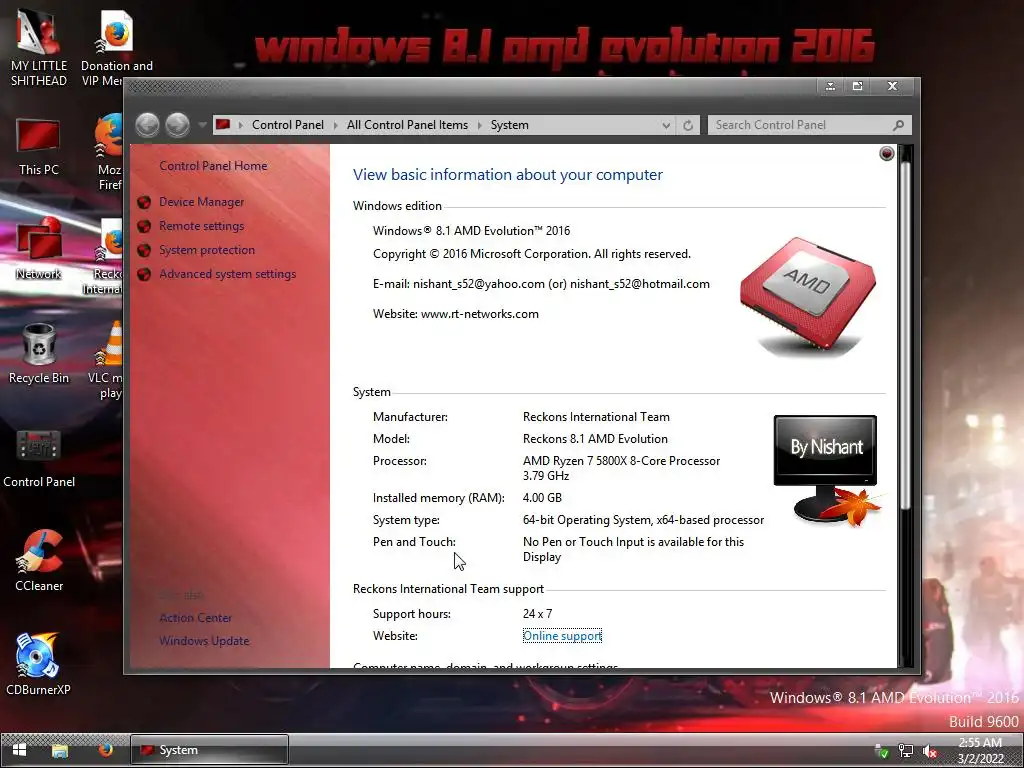Image resolution: width=1024 pixels, height=768 pixels.
Task: Open Network desktop icon
Action: point(39,249)
